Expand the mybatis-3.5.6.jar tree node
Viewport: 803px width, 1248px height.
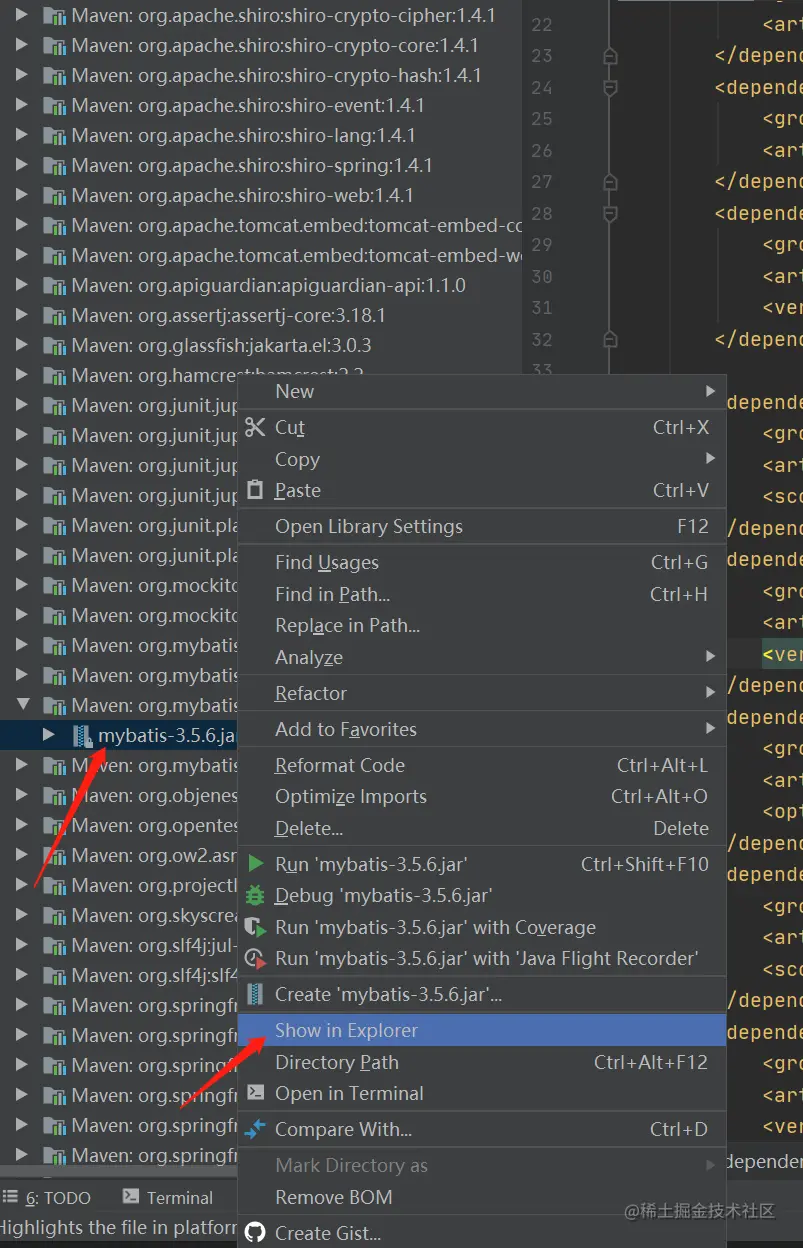click(48, 735)
